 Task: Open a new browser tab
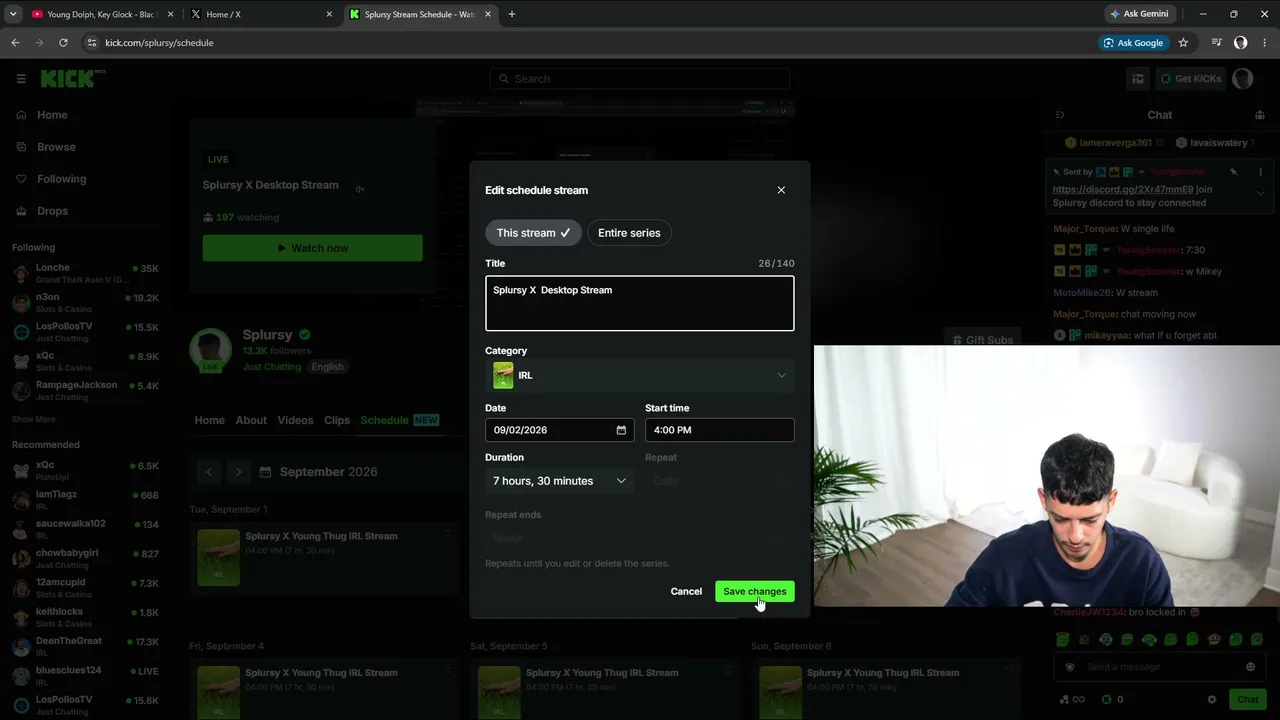click(x=512, y=14)
